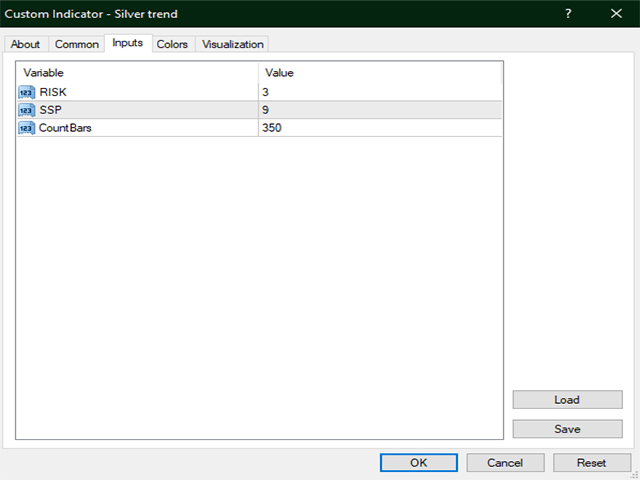The image size is (640, 480).
Task: Reset inputs with Reset button
Action: tap(591, 463)
